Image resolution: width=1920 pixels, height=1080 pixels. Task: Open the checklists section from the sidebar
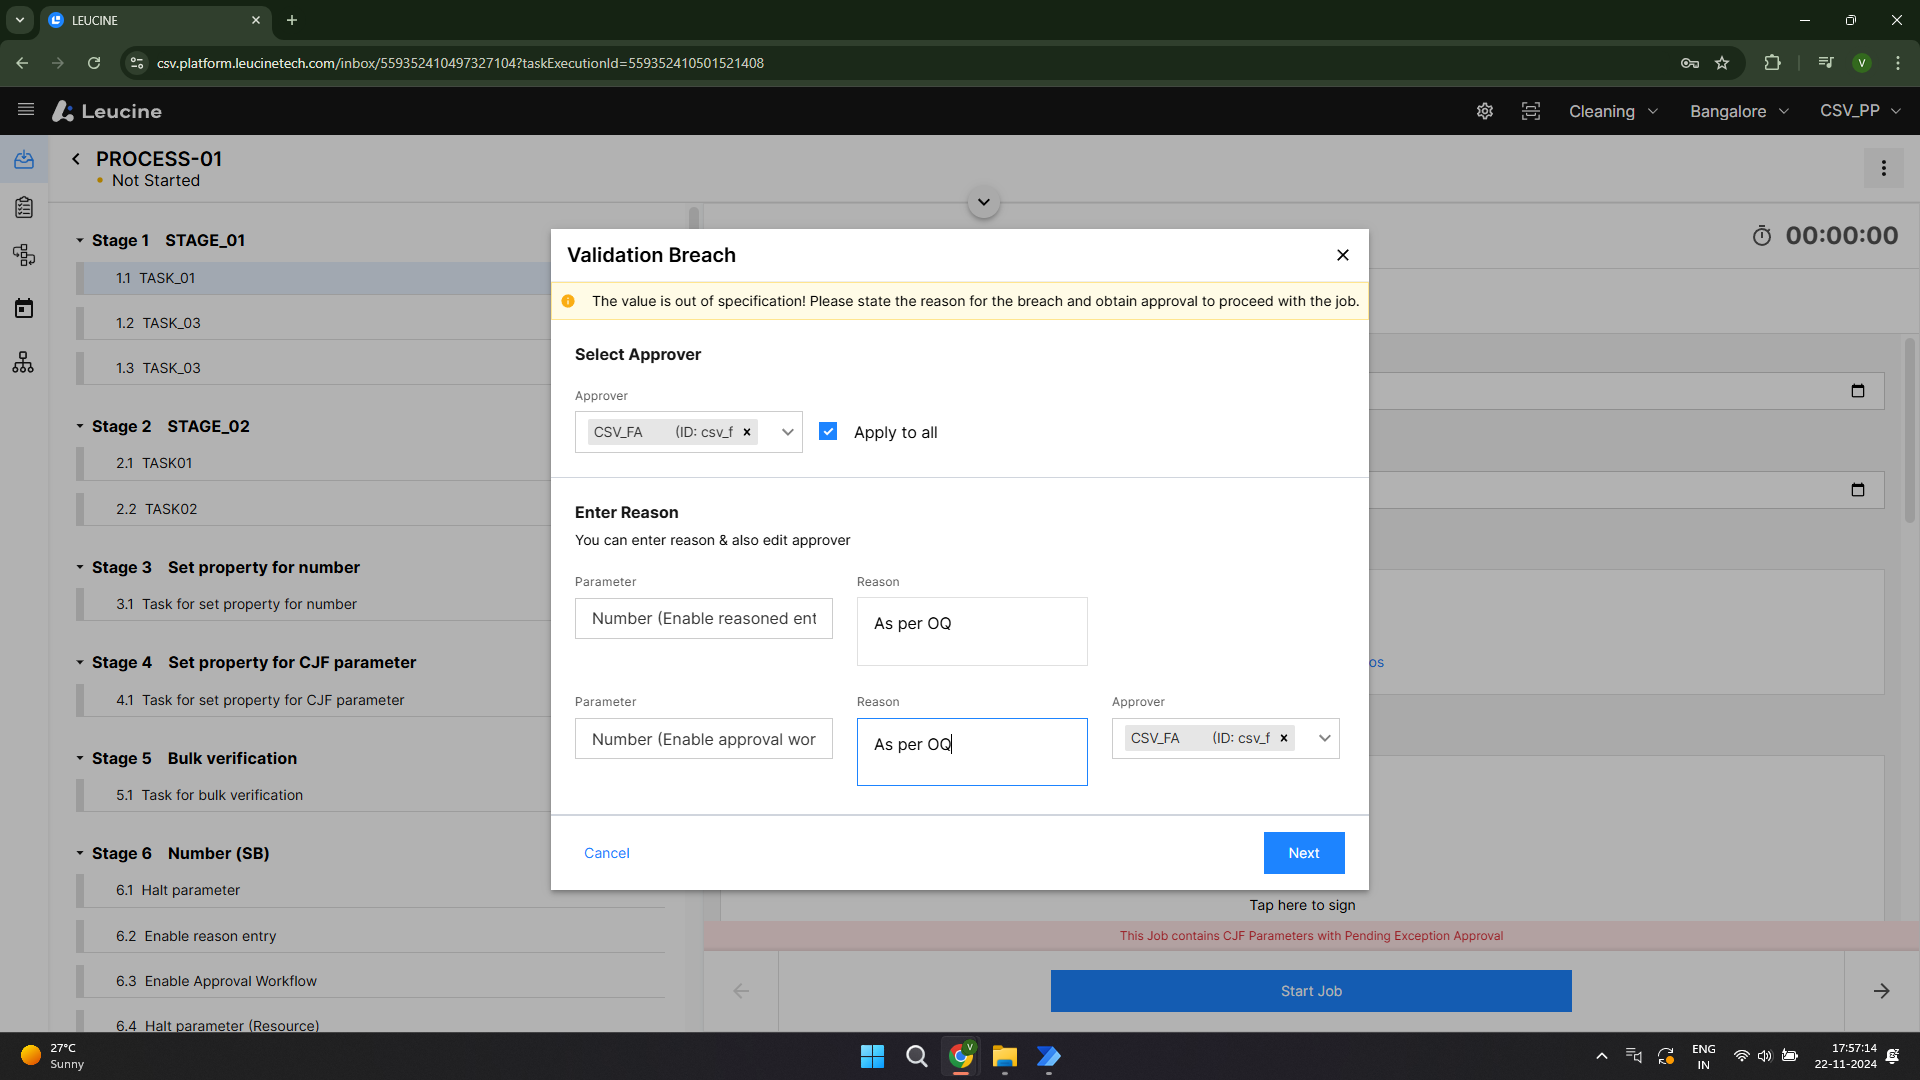(24, 207)
